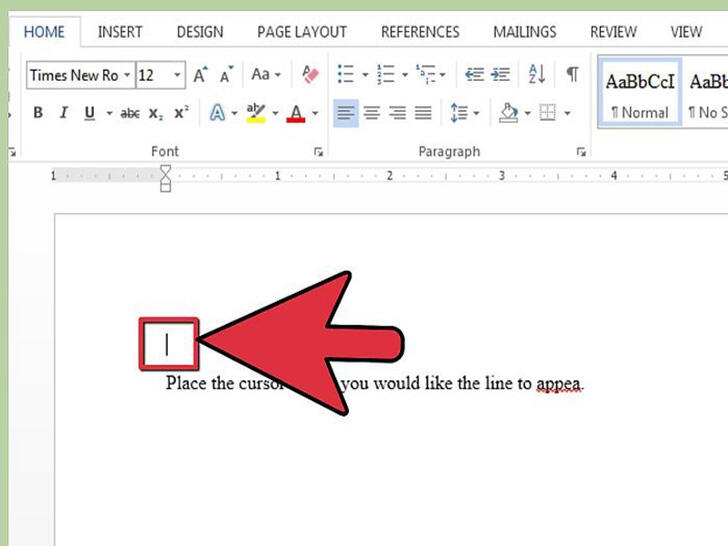
Task: Switch to the INSERT ribbon tab
Action: (120, 32)
